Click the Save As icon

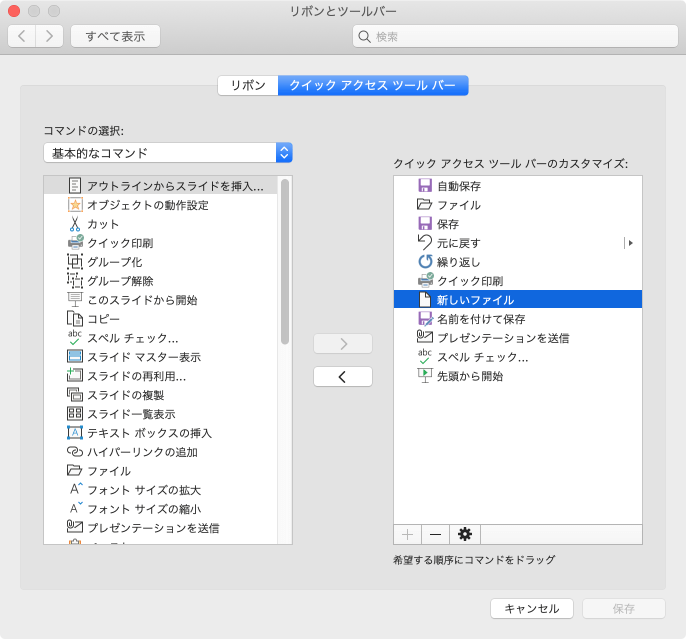click(x=424, y=319)
